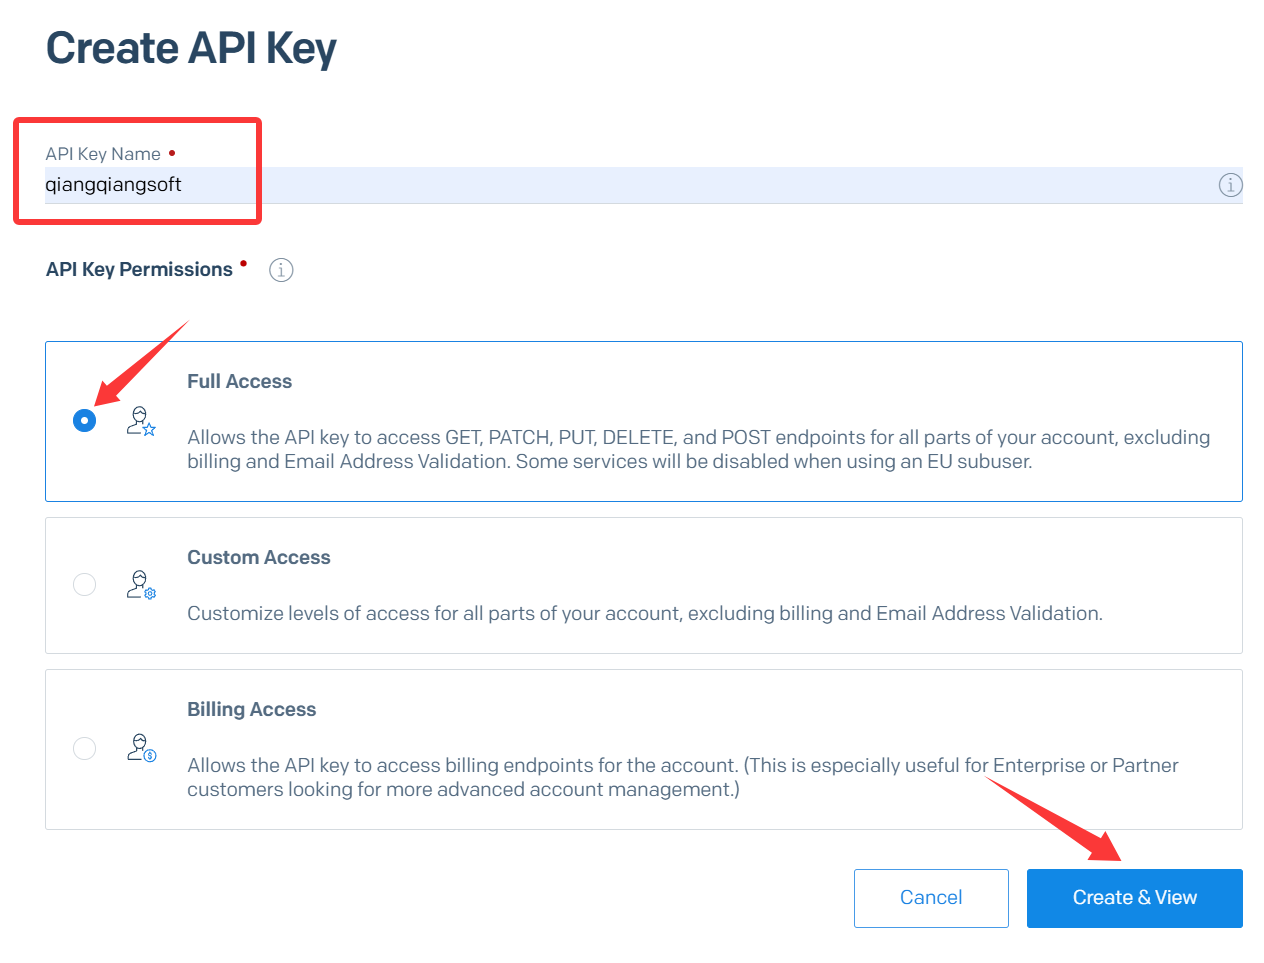Viewport: 1264px width, 963px height.
Task: Click info icon beside API Key Permissions
Action: (281, 270)
